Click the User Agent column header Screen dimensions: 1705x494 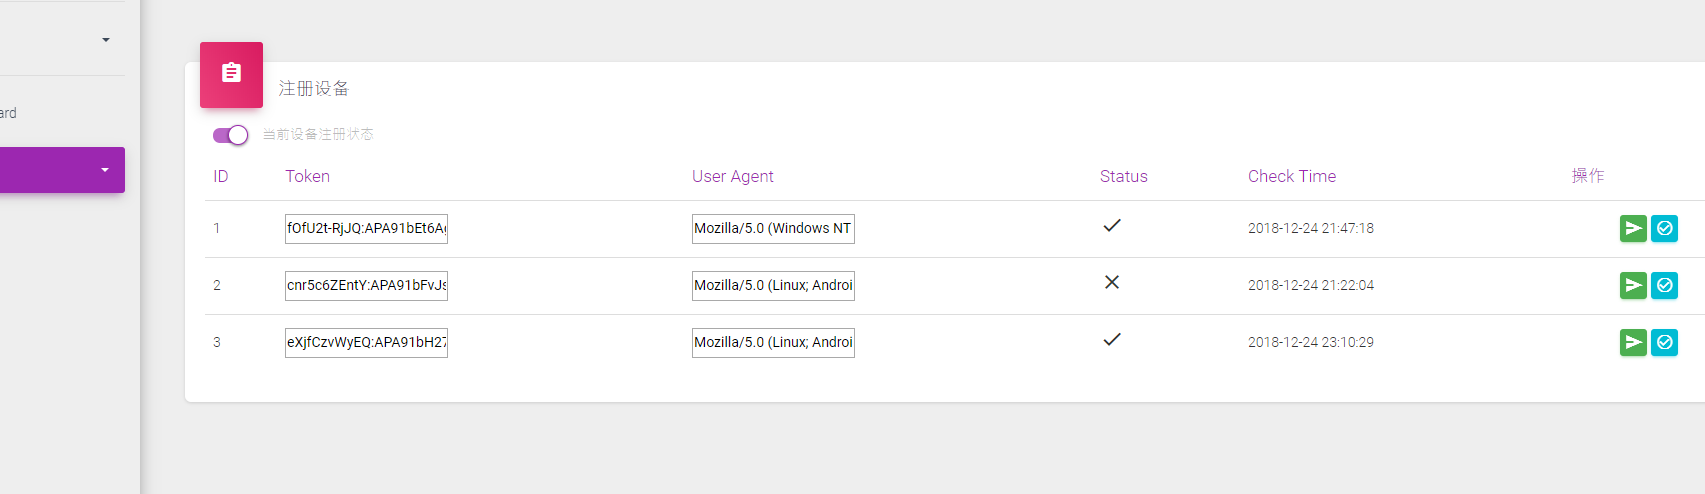coord(732,176)
